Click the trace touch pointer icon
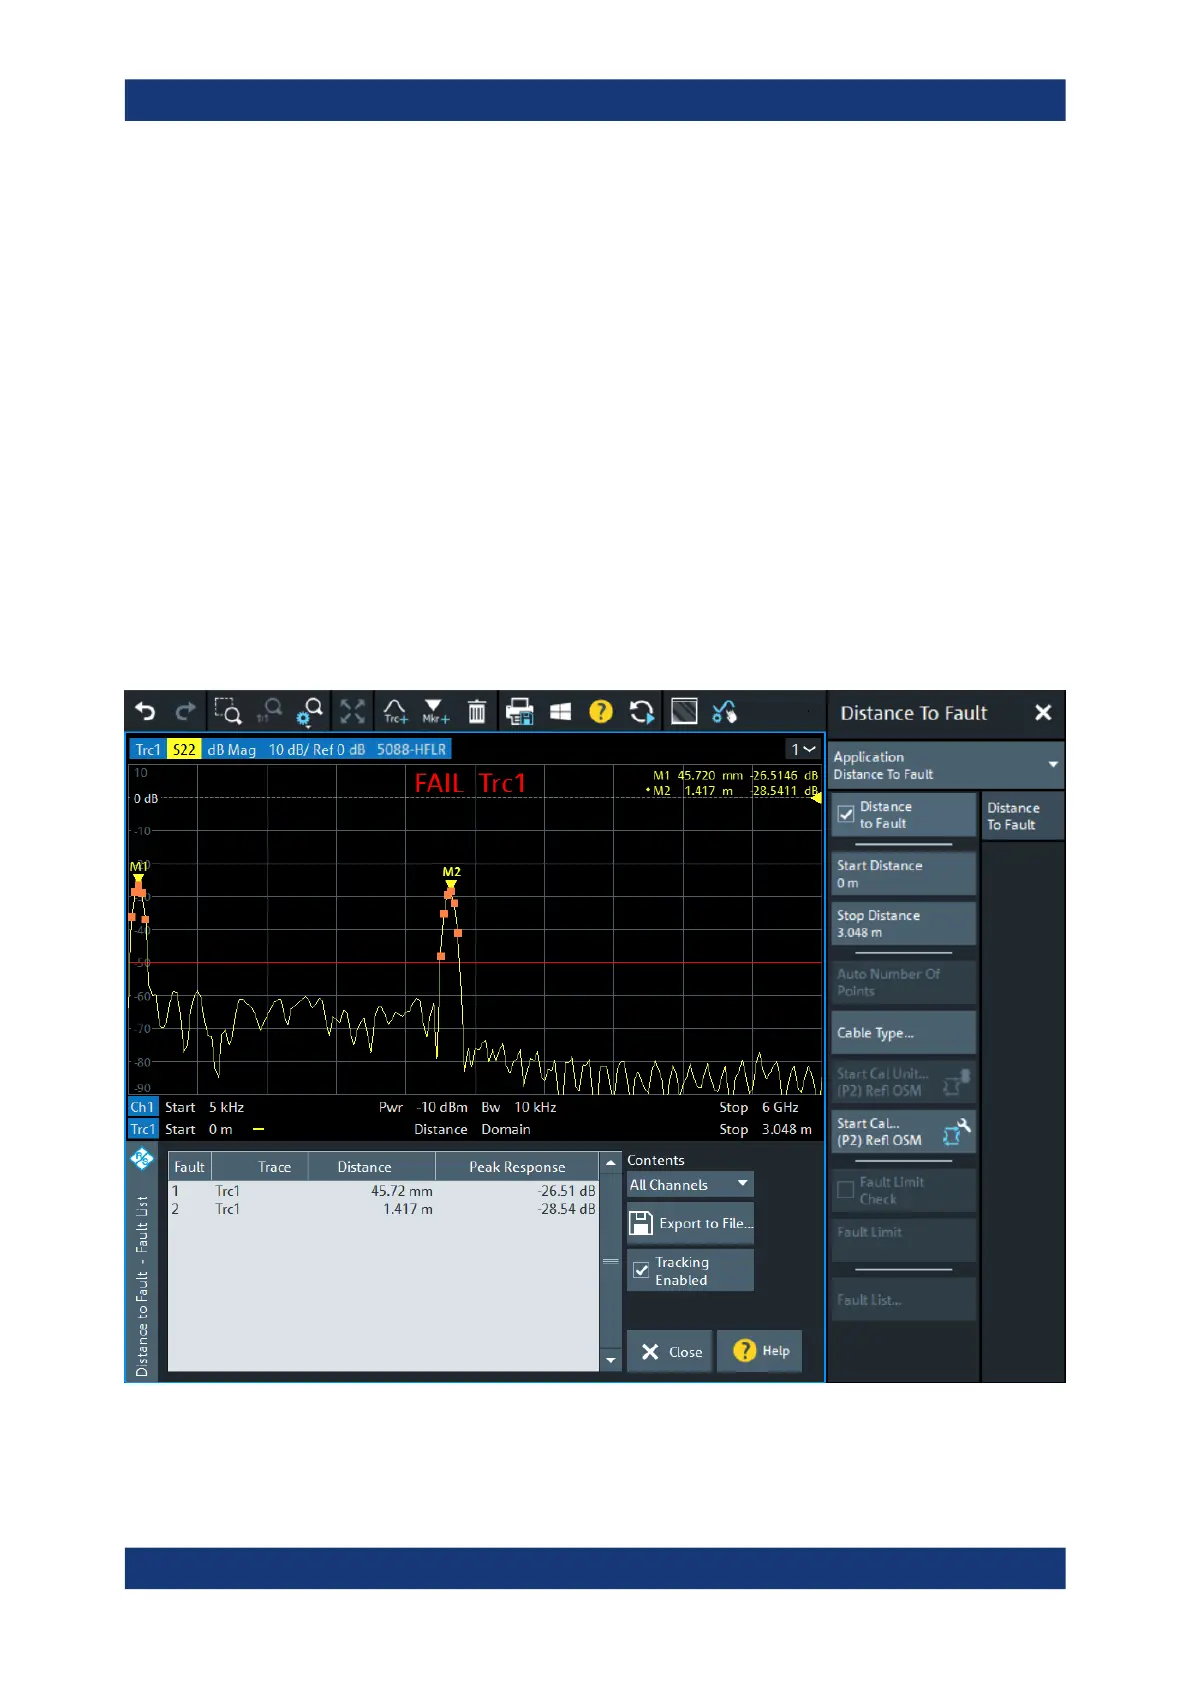This screenshot has height=1684, width=1191. 724,711
